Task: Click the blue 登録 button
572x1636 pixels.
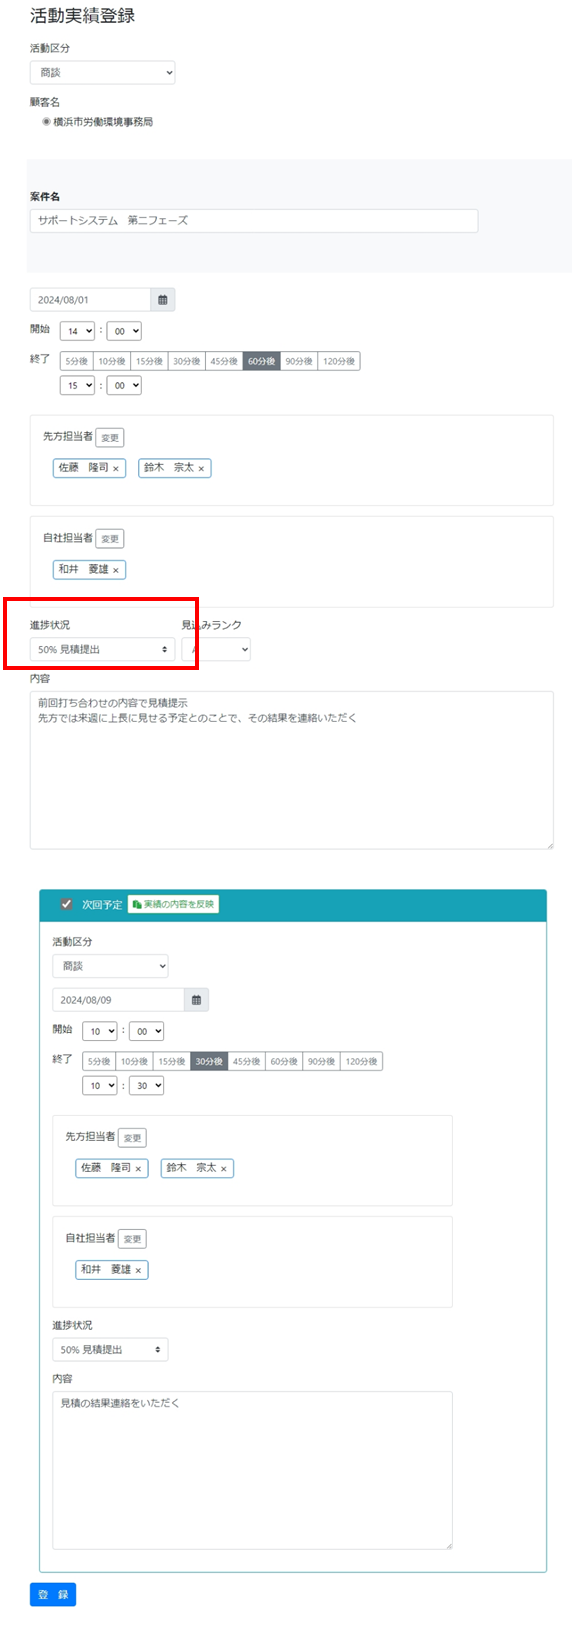Action: tap(53, 1594)
